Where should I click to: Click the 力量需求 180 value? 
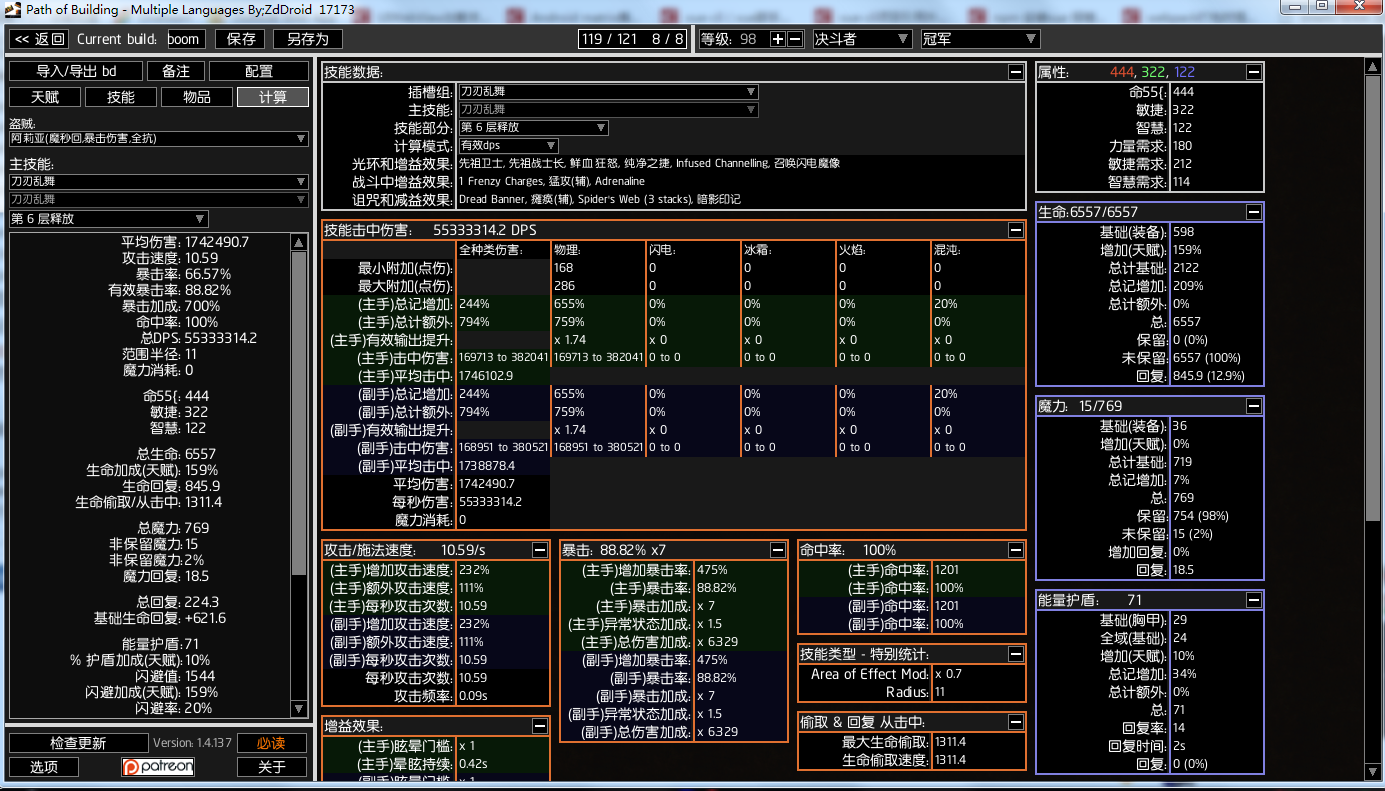coord(1183,146)
